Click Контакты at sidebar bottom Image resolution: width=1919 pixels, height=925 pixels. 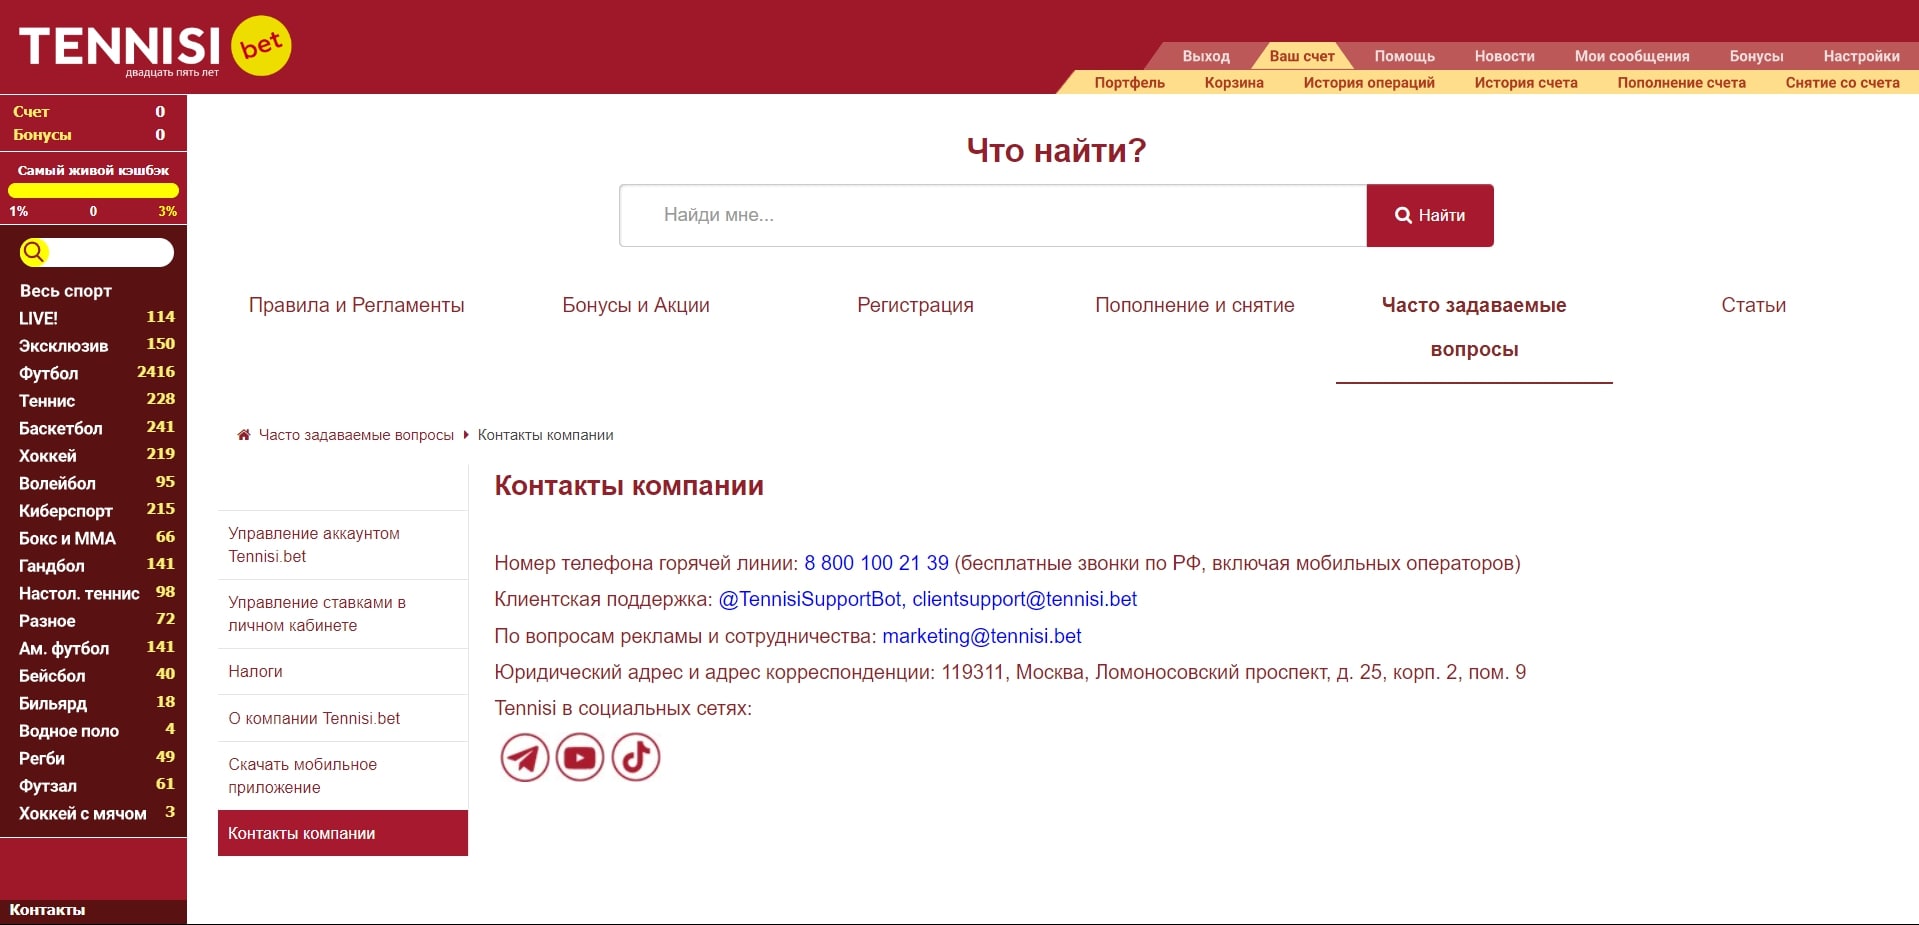pyautogui.click(x=47, y=910)
